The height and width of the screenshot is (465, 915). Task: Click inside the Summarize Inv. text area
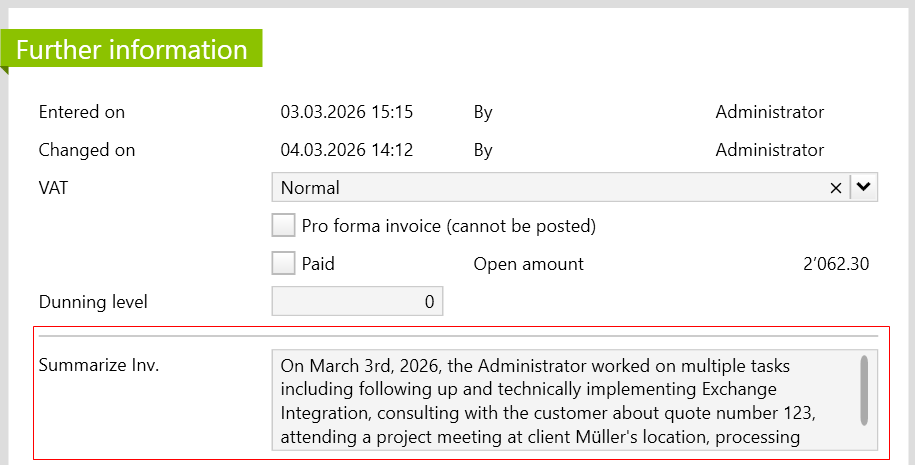[x=560, y=400]
